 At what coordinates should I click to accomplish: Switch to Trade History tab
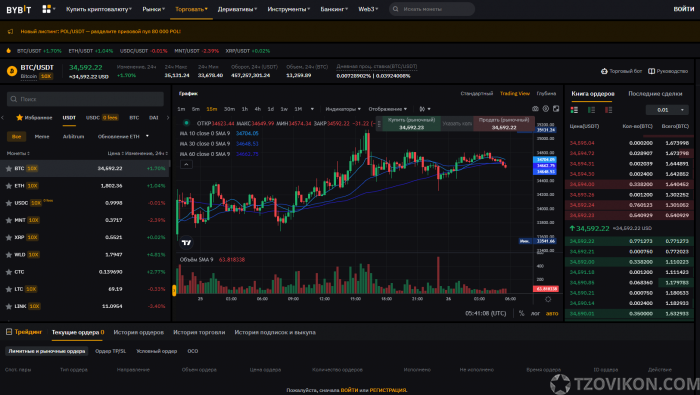(x=199, y=333)
